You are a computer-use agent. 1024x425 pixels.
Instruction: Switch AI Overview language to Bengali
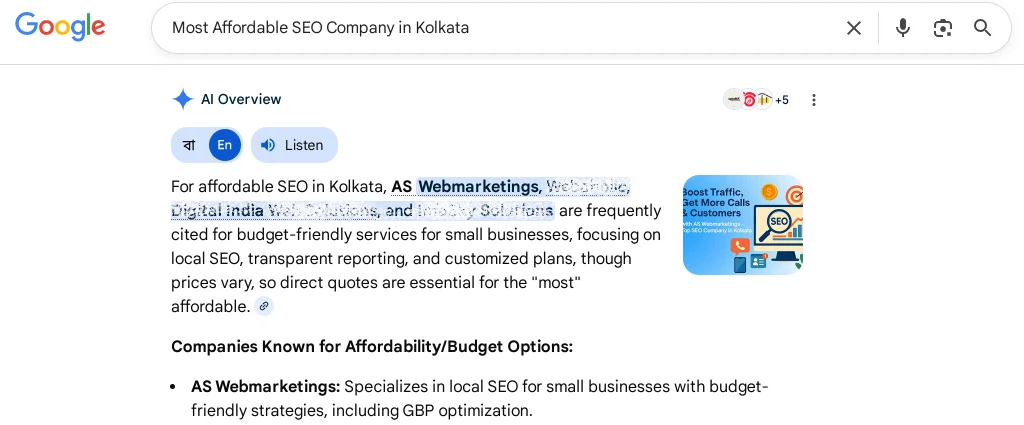click(x=189, y=145)
